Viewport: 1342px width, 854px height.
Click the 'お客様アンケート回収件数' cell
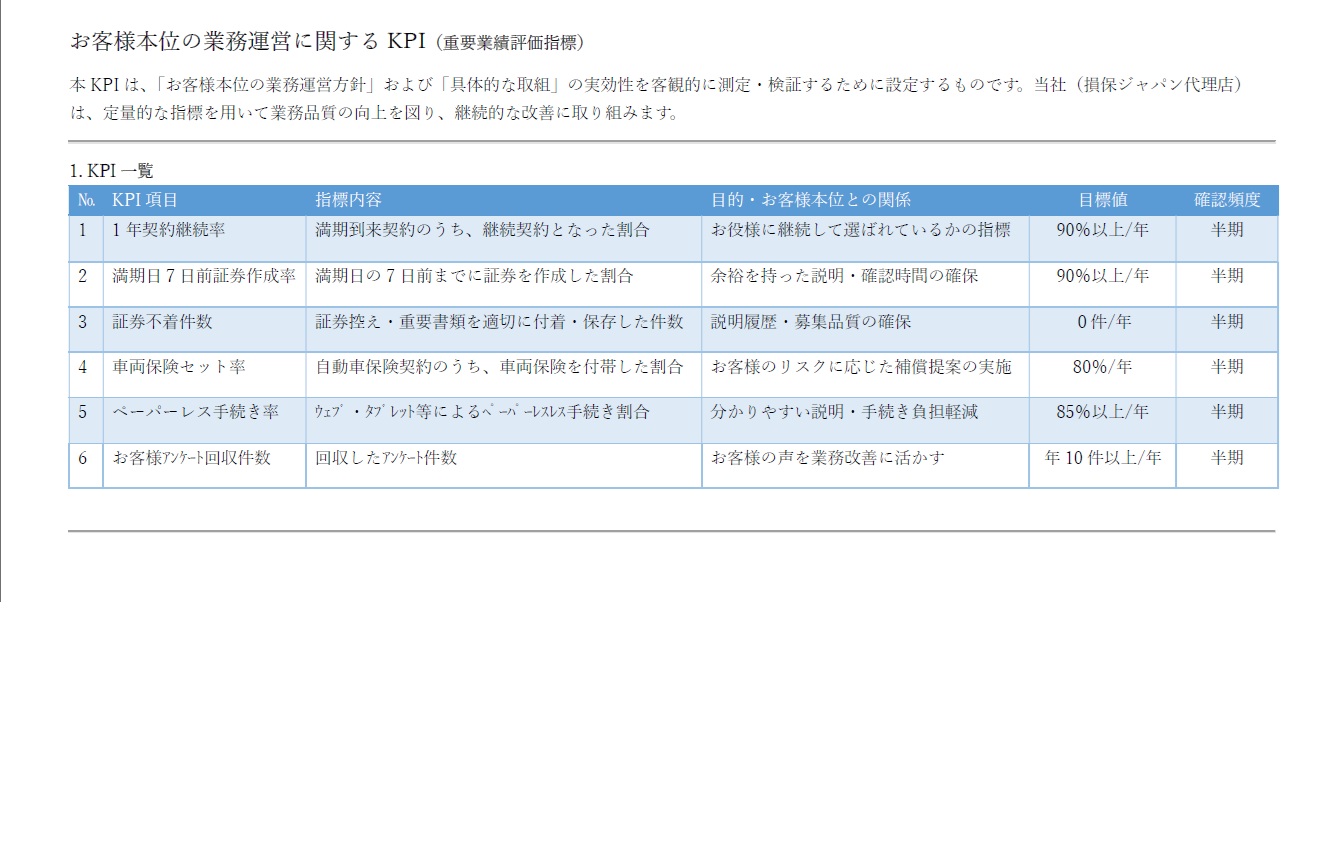[x=191, y=459]
